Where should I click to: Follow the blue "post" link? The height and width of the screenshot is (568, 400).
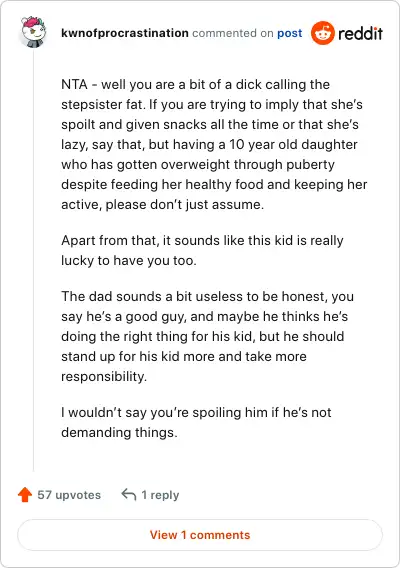[289, 33]
